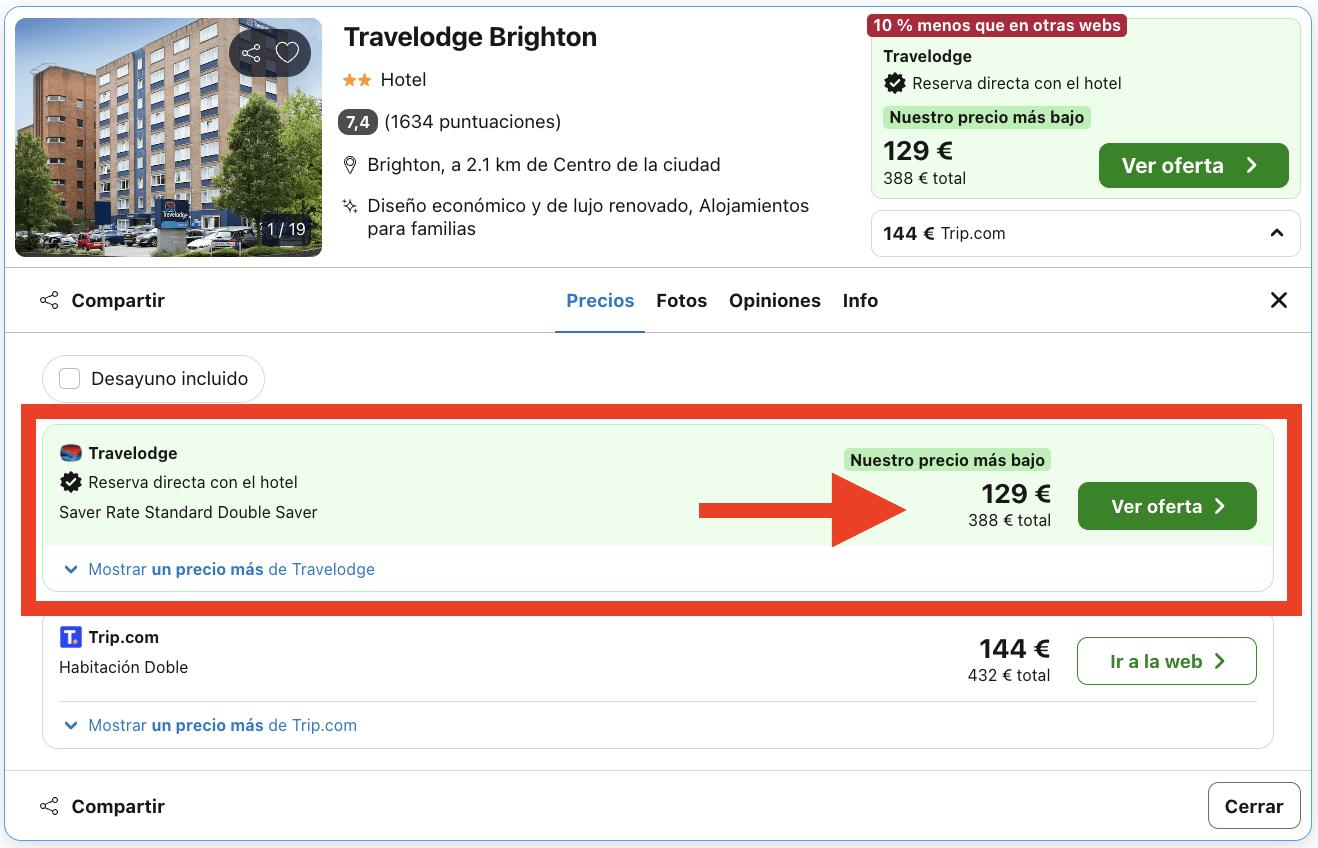This screenshot has height=848, width=1318.
Task: Save hotel with the heart icon
Action: point(288,53)
